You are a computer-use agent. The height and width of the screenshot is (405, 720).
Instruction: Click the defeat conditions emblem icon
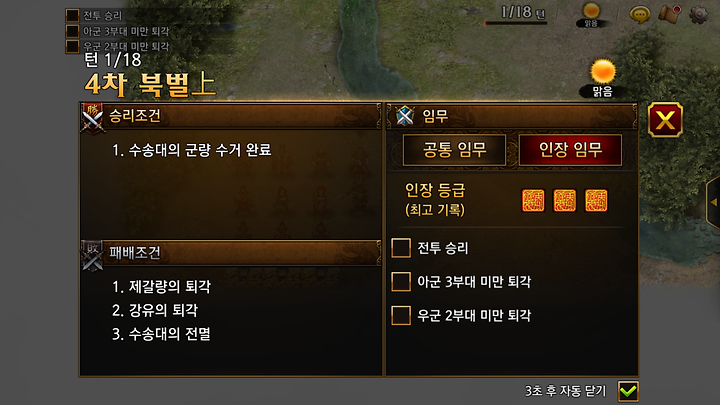pyautogui.click(x=92, y=255)
